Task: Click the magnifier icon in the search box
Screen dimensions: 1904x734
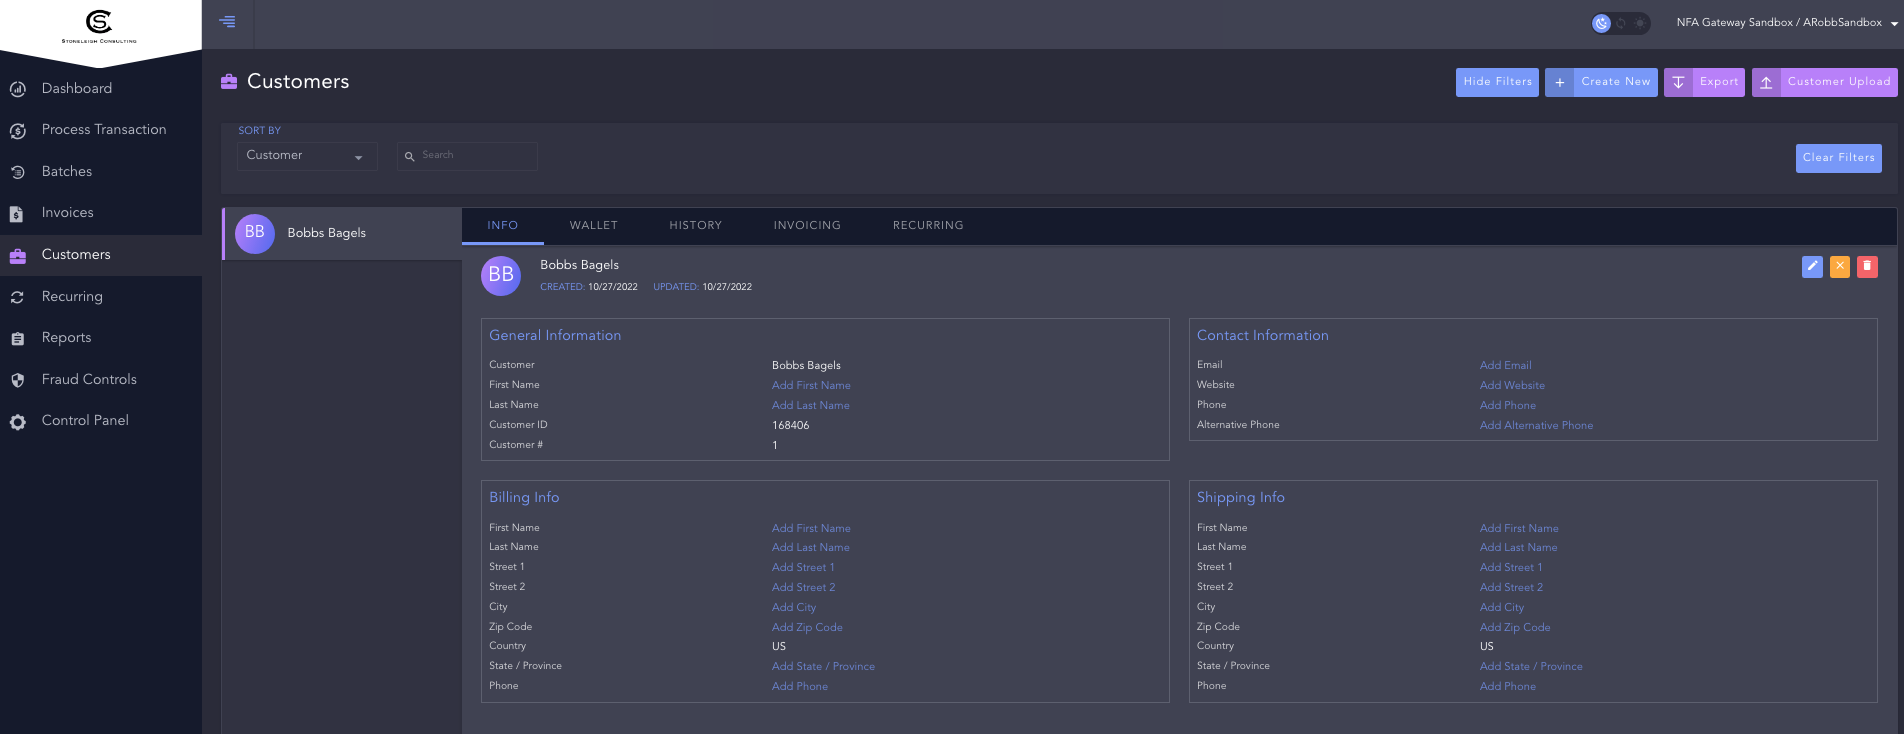Action: [x=410, y=156]
